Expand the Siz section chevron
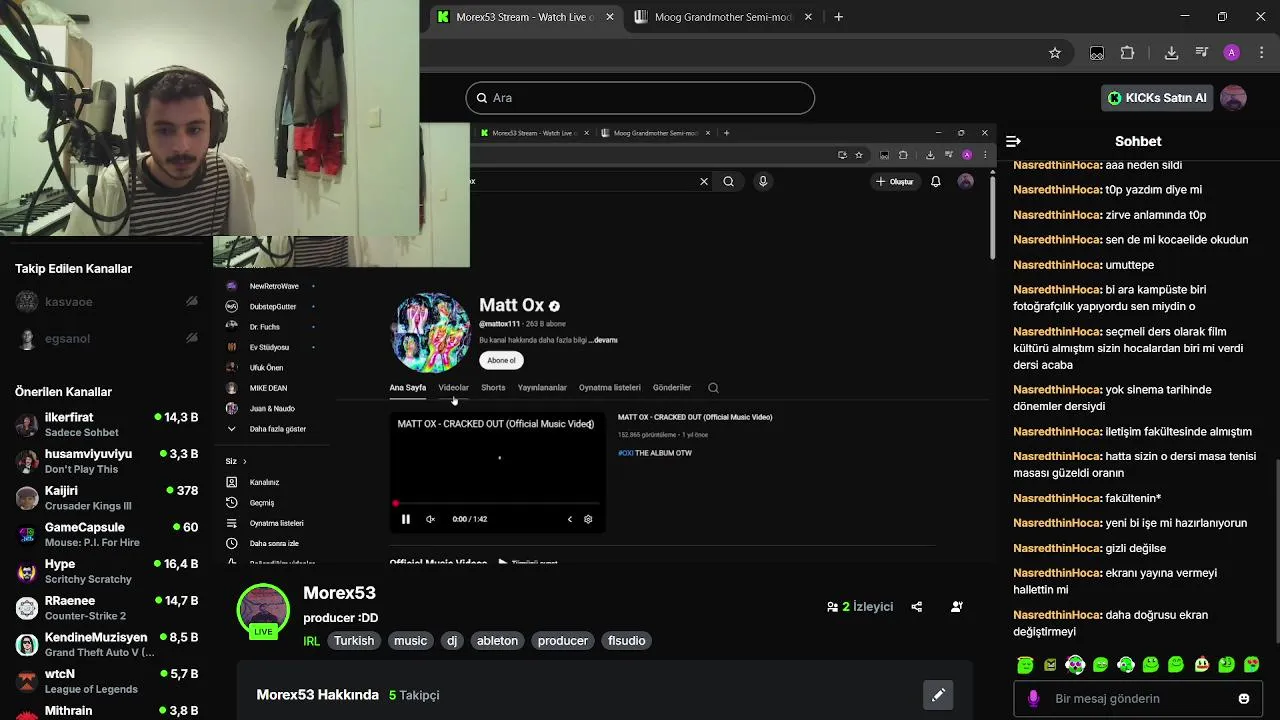1280x720 pixels. (x=244, y=461)
